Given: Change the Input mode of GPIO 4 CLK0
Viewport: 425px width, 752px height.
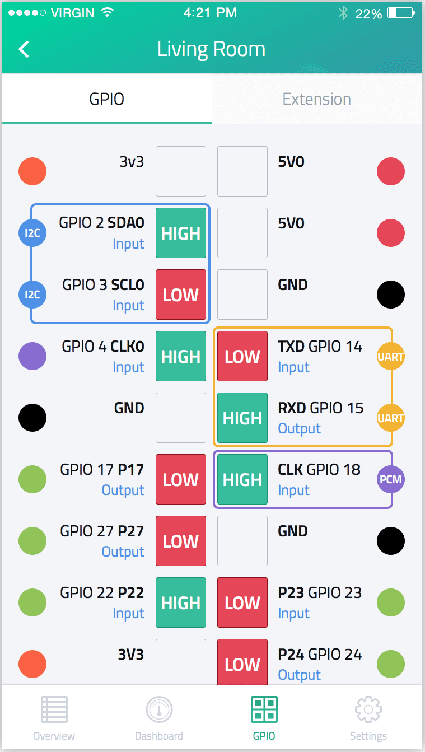Looking at the screenshot, I should [129, 367].
